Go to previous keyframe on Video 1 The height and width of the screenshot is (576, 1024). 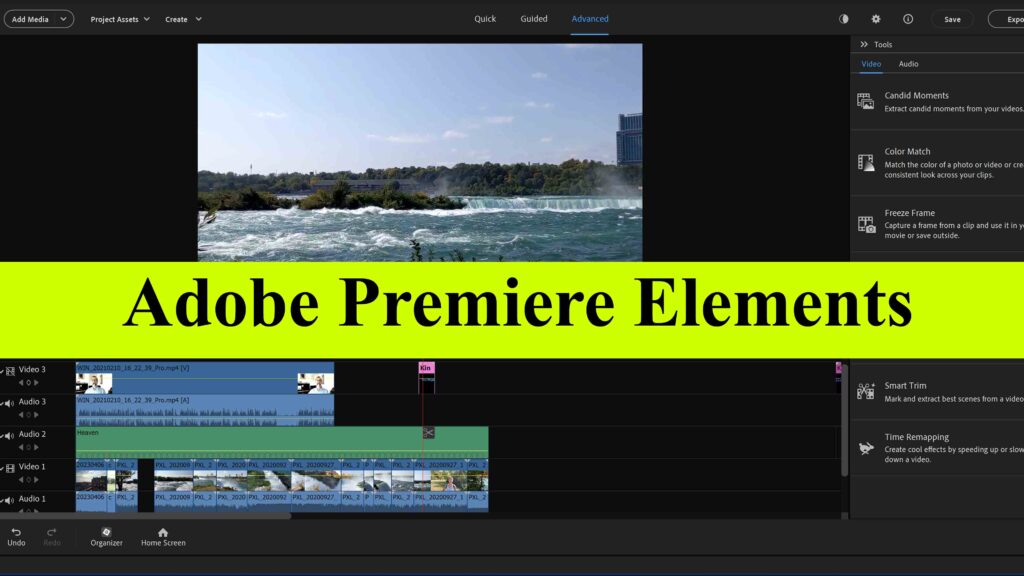coord(21,480)
